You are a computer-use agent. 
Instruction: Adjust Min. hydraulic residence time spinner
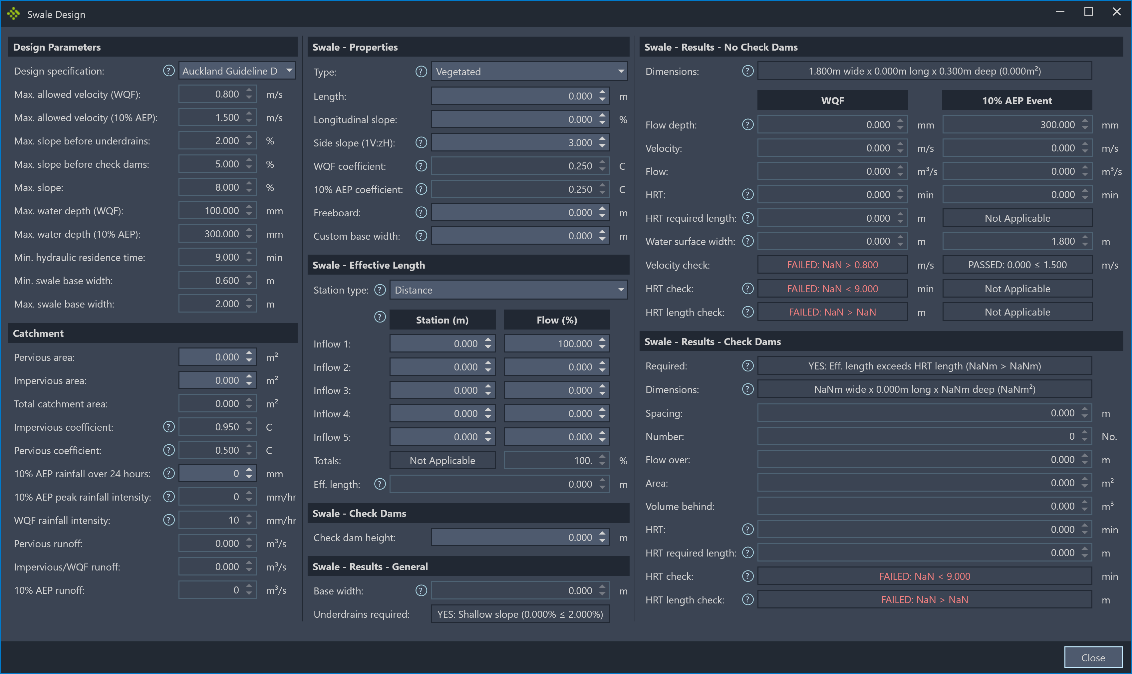click(249, 257)
